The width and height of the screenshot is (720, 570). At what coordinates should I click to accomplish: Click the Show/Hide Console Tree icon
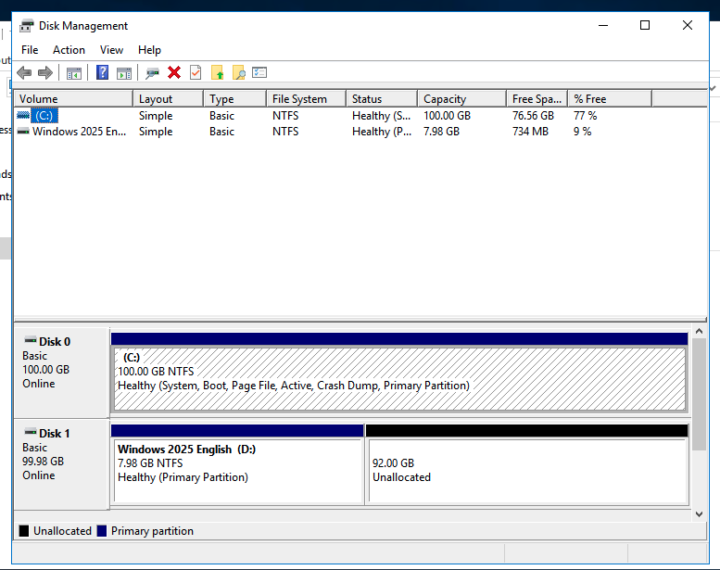pos(74,73)
